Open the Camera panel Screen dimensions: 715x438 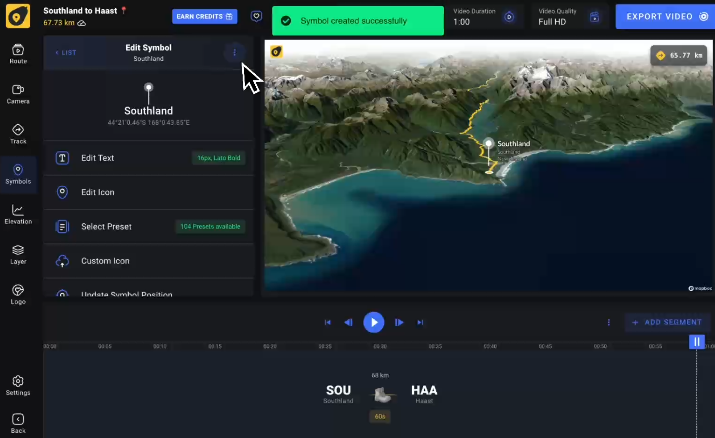click(18, 94)
